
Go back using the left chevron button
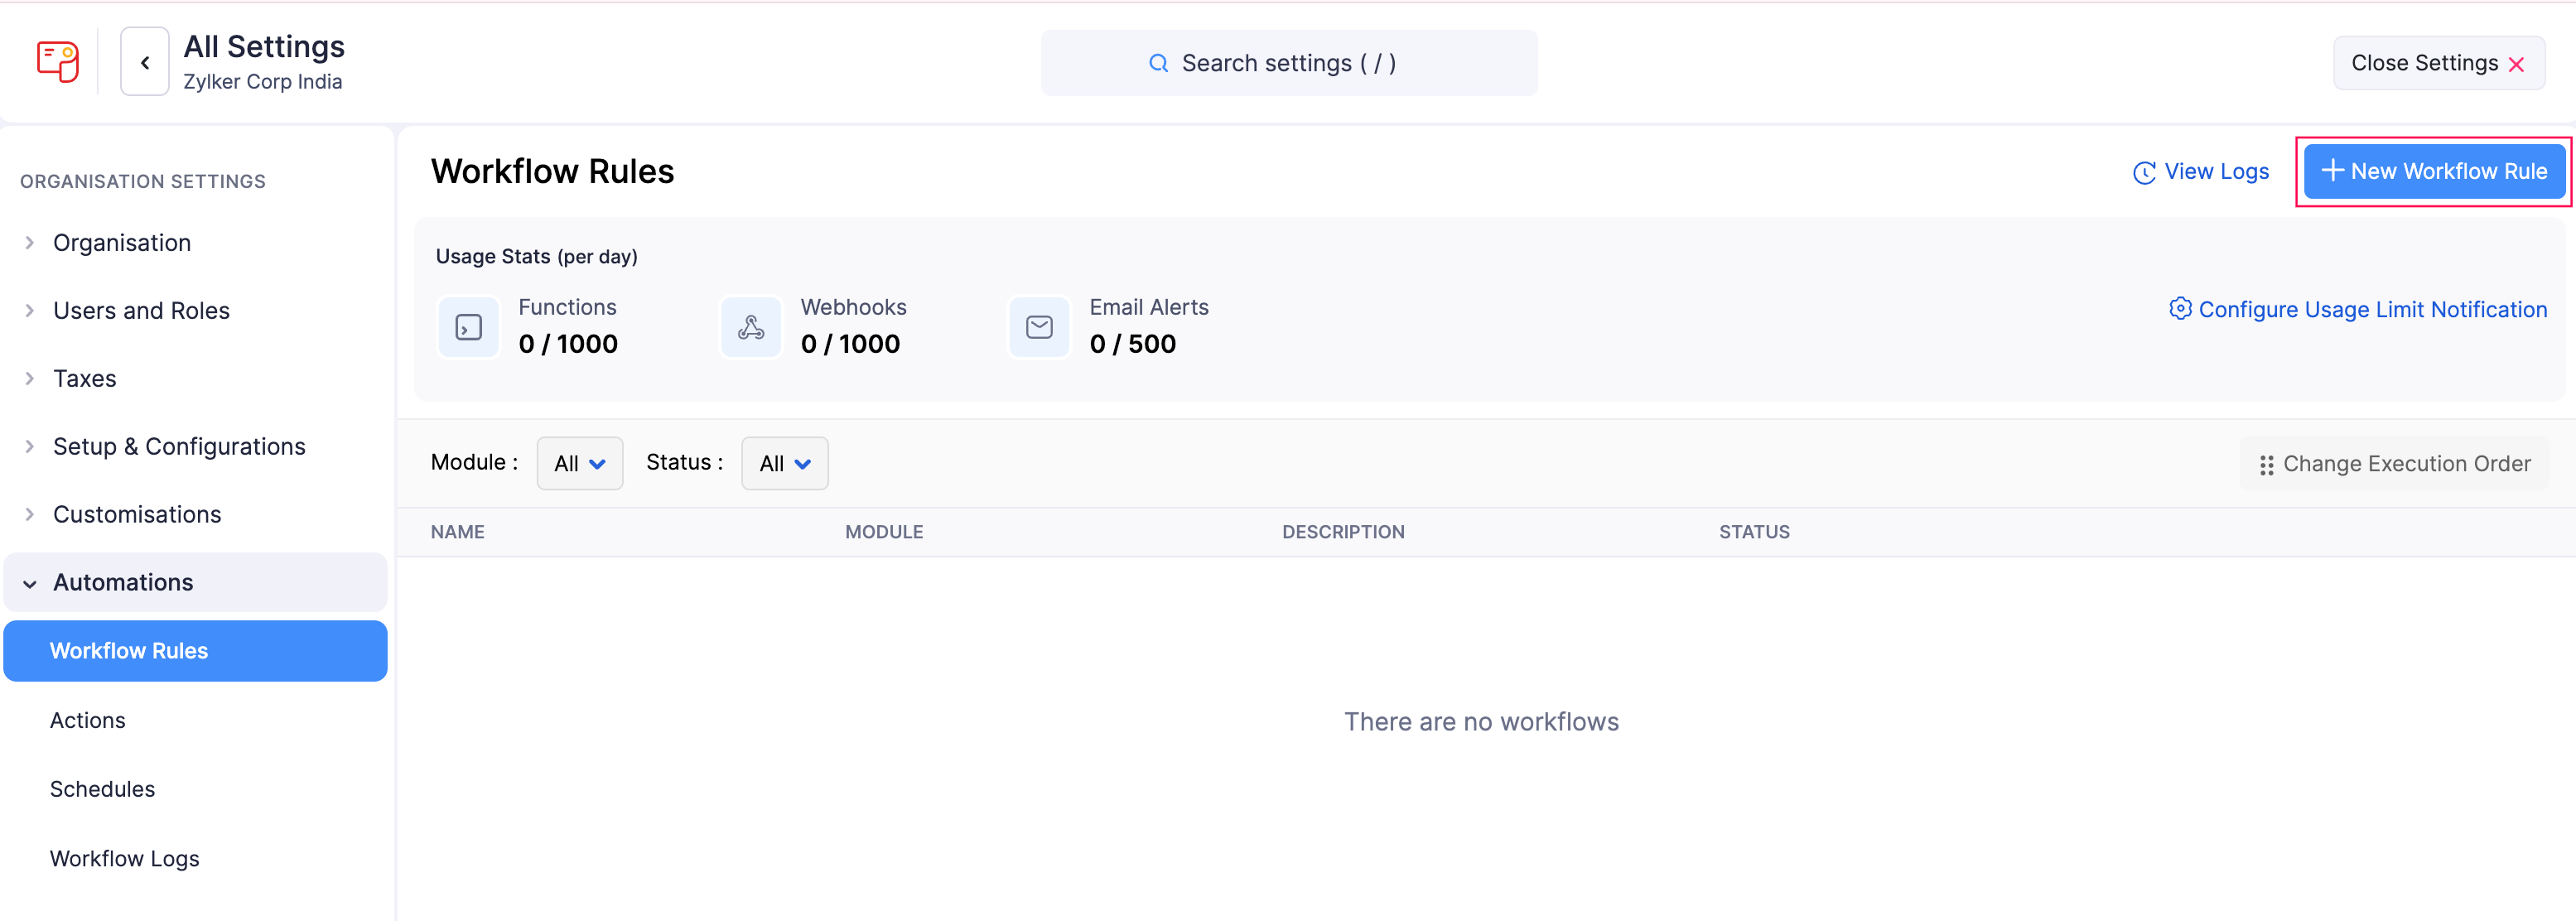[x=145, y=62]
